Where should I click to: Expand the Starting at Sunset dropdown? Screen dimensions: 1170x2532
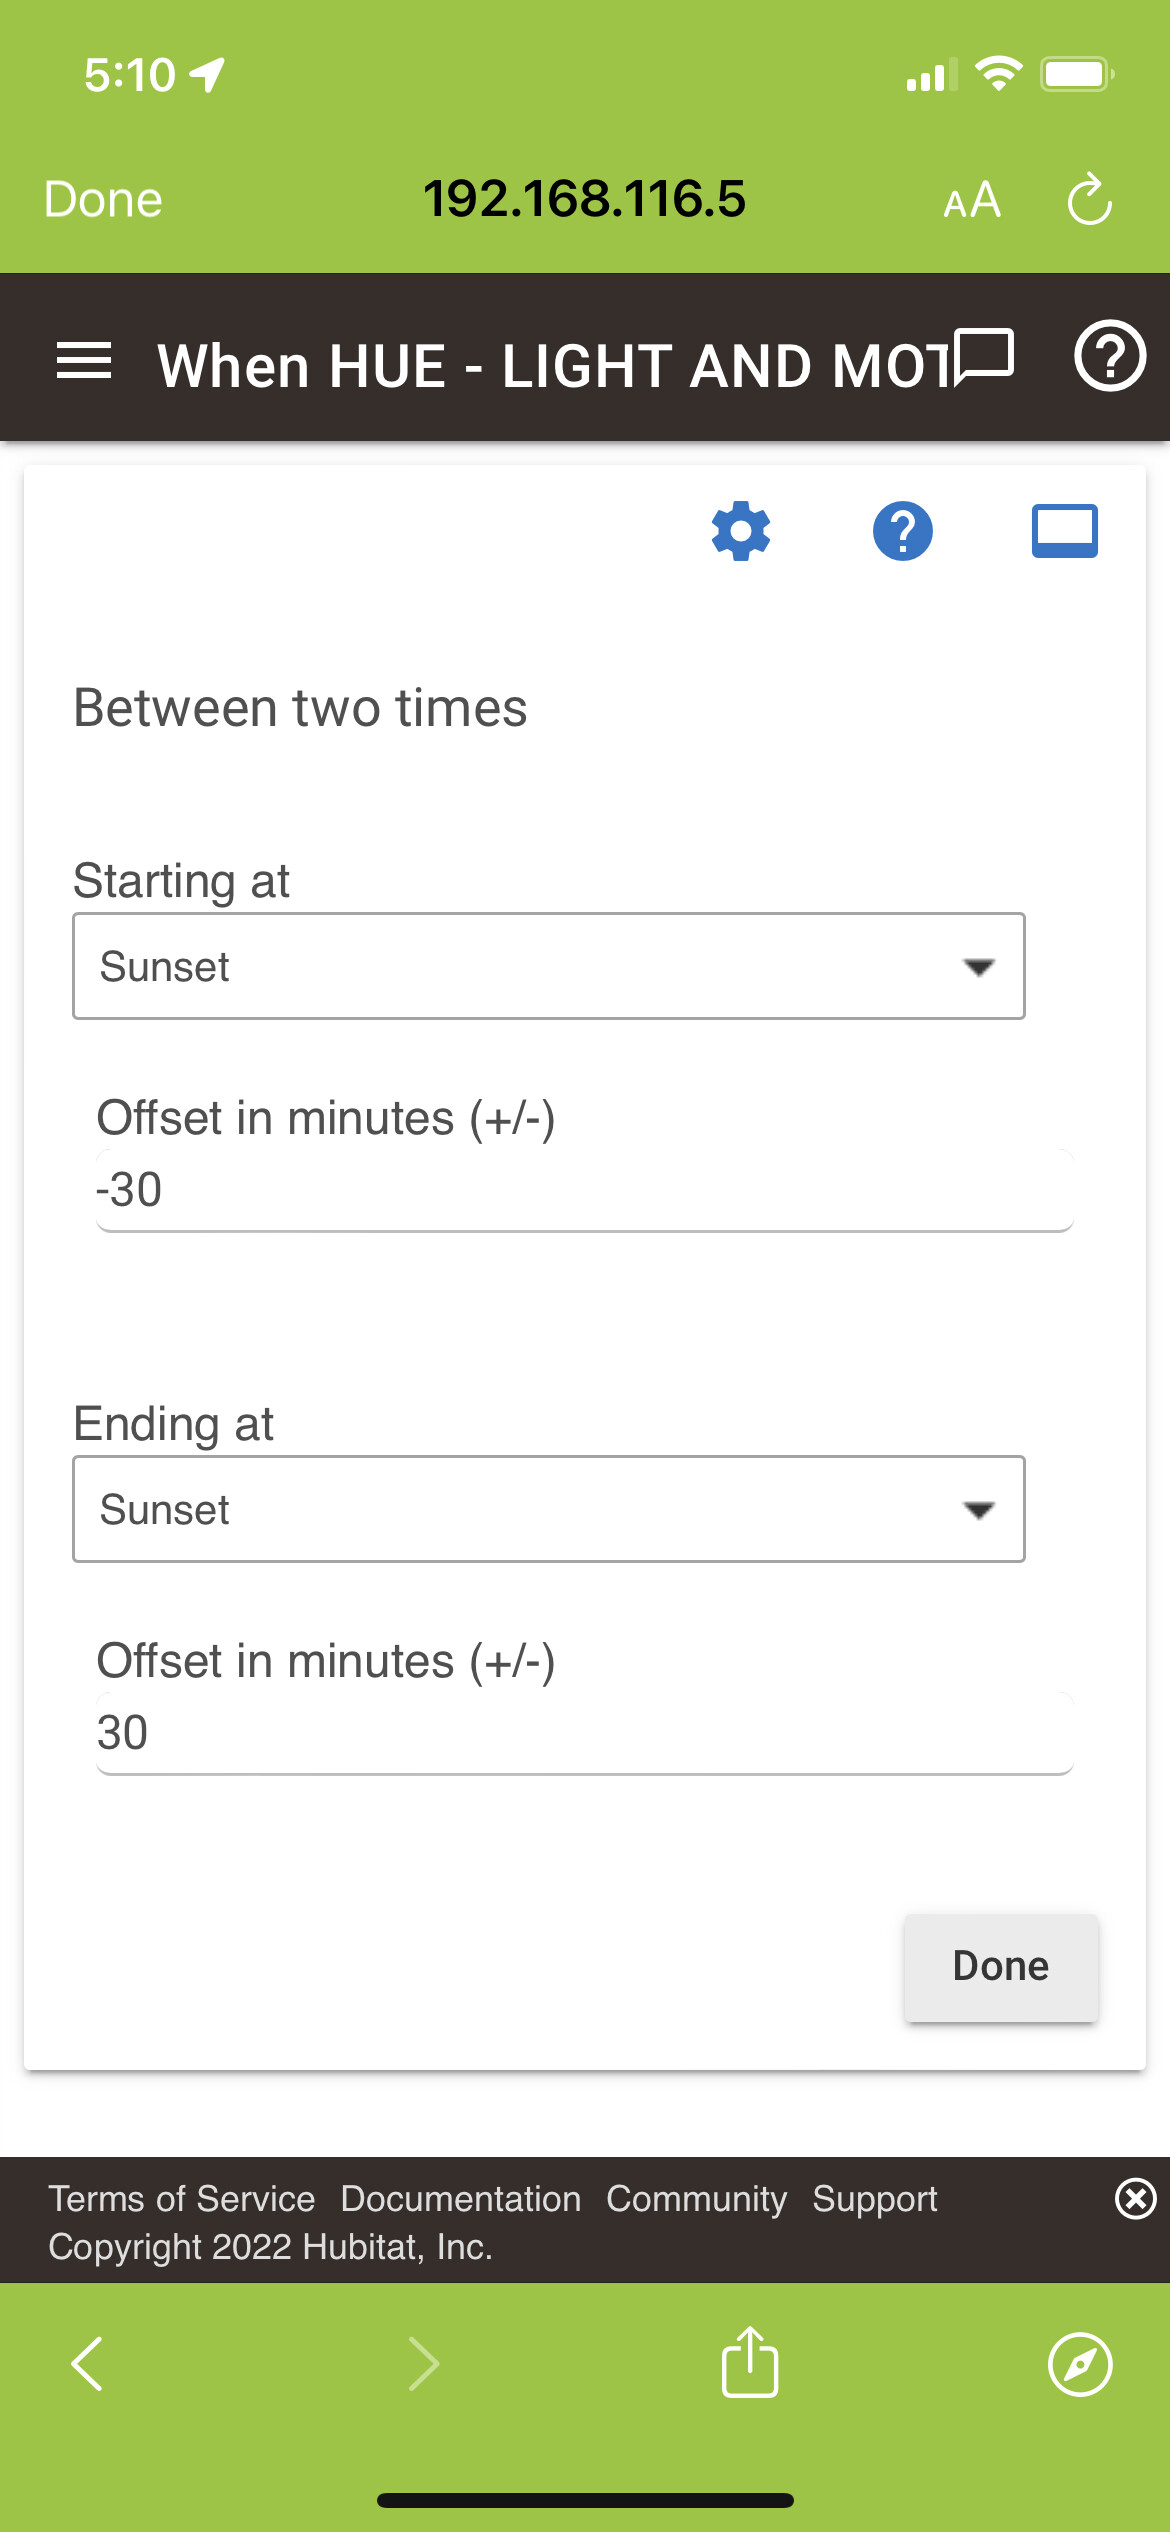click(549, 966)
